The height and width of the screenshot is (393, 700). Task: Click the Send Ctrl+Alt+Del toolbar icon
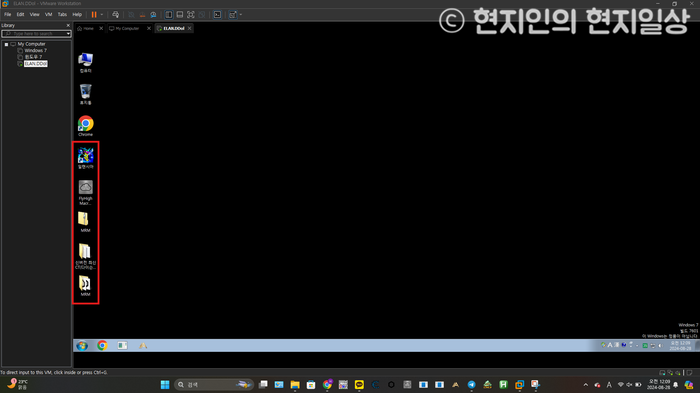(x=116, y=15)
